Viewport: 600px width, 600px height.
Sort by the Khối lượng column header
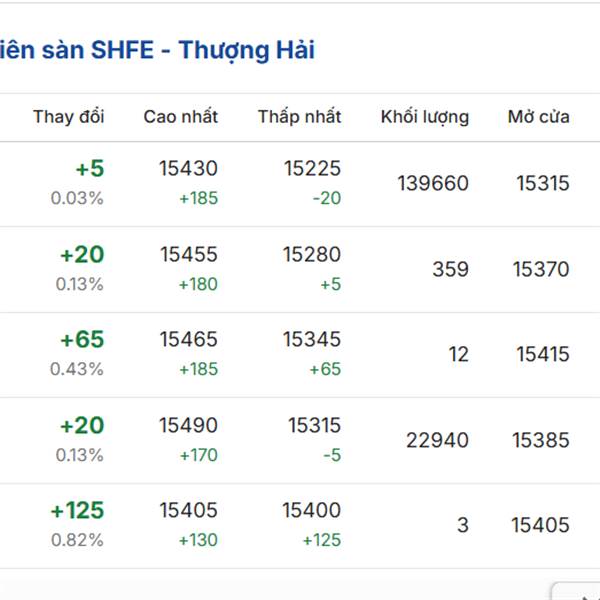425,117
